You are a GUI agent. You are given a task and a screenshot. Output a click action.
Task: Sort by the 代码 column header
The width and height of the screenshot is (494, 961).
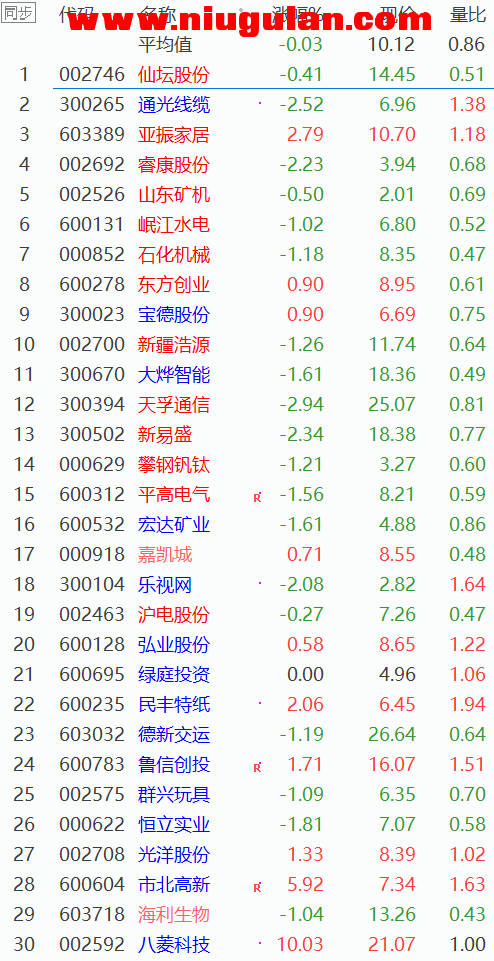(77, 15)
